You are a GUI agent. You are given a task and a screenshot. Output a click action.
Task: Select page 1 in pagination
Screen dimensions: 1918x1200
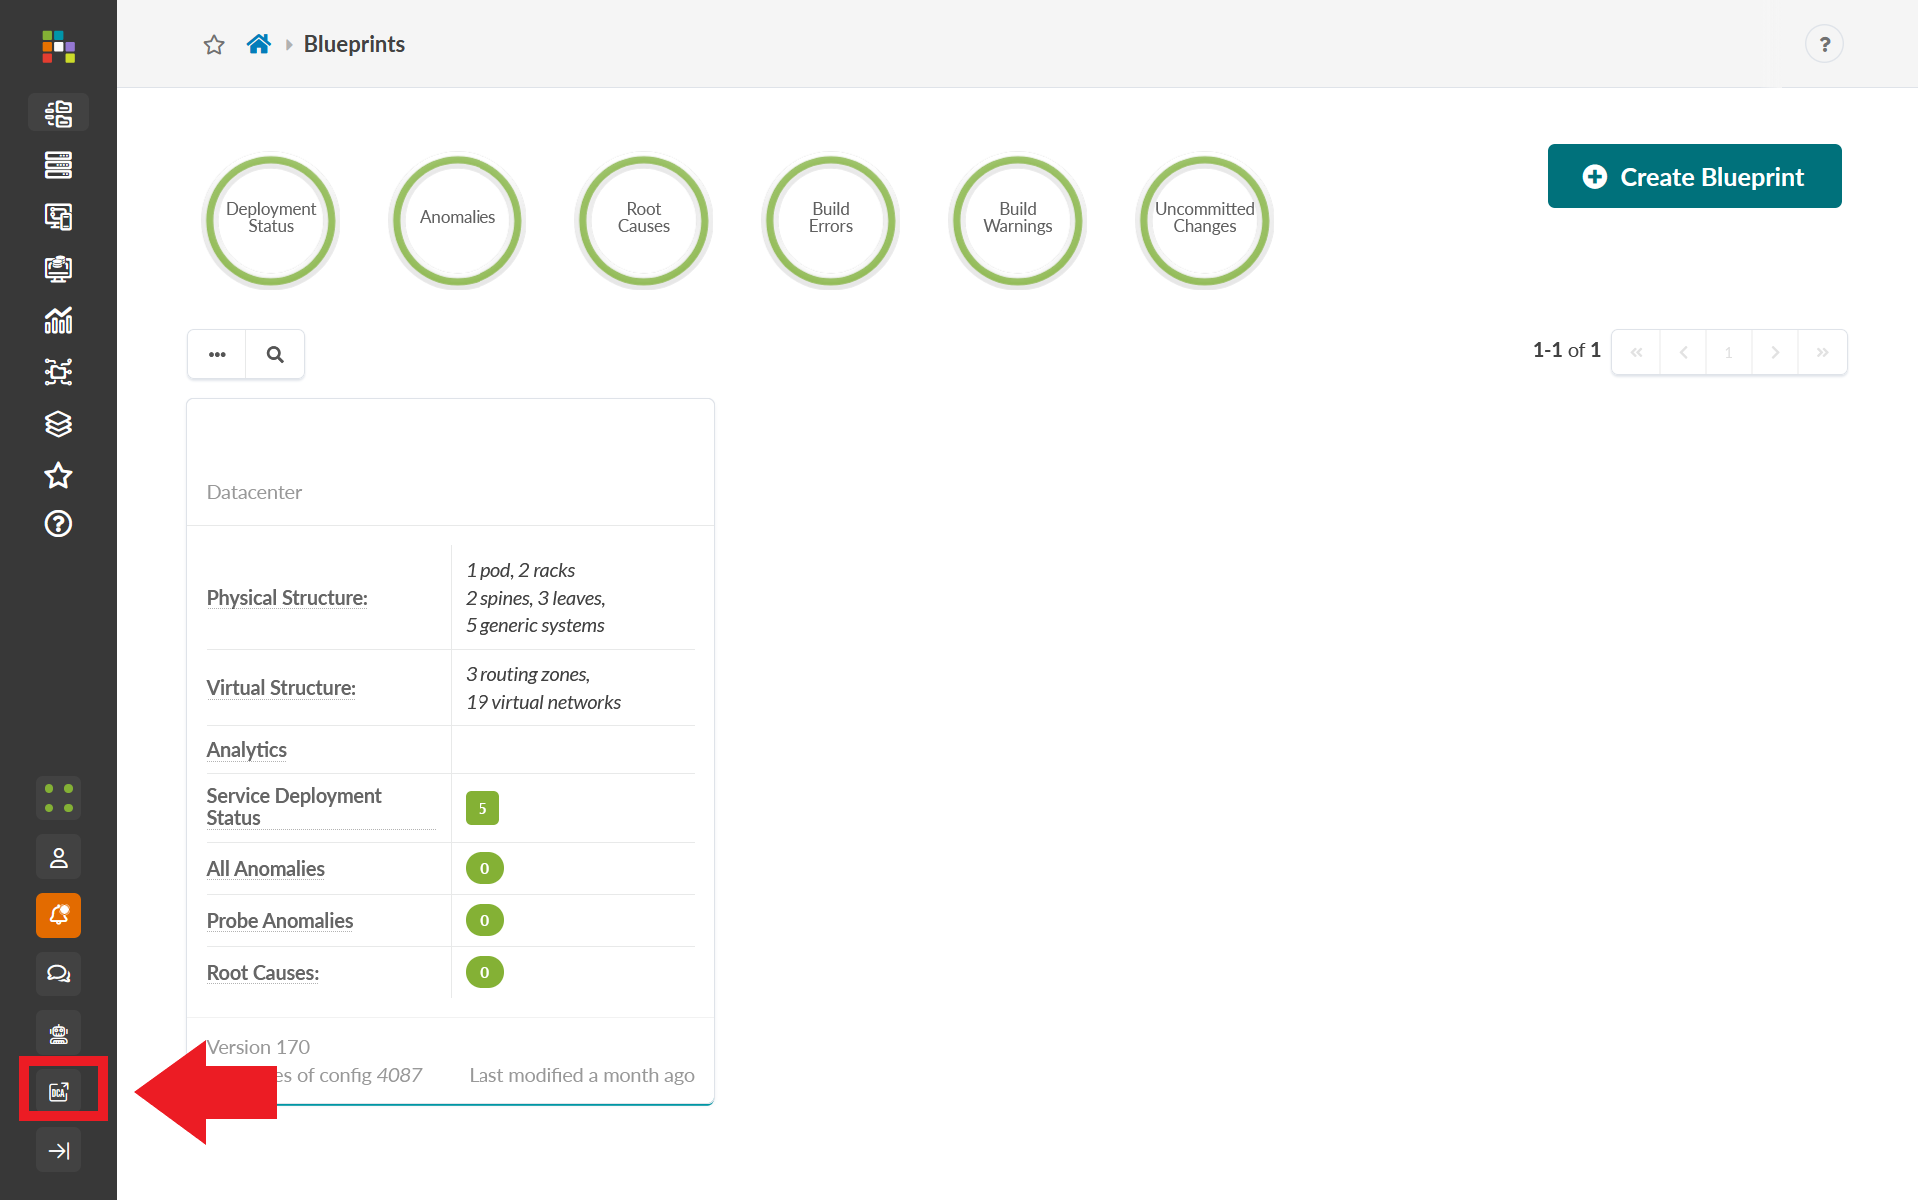pyautogui.click(x=1728, y=352)
